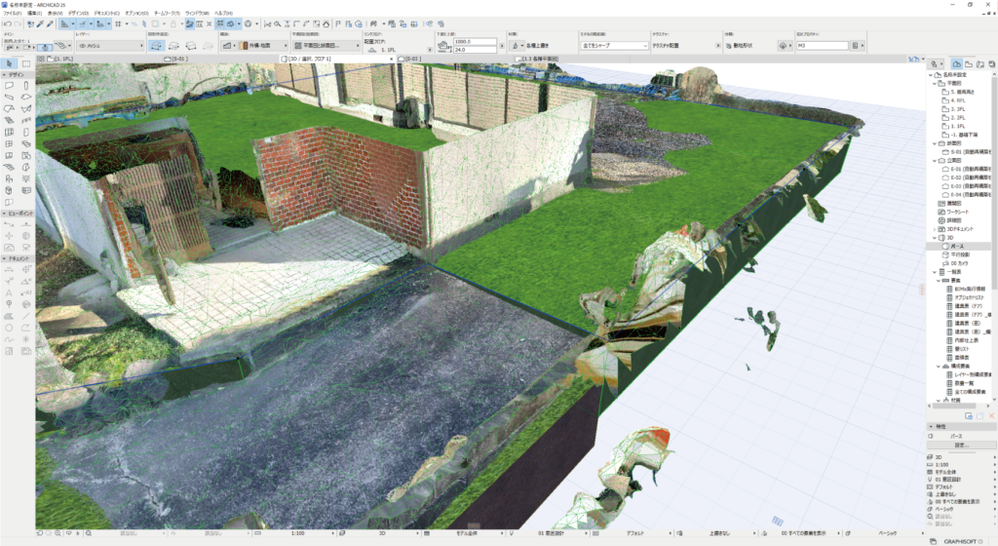
Task: Choose the Slab tool
Action: pyautogui.click(x=26, y=97)
